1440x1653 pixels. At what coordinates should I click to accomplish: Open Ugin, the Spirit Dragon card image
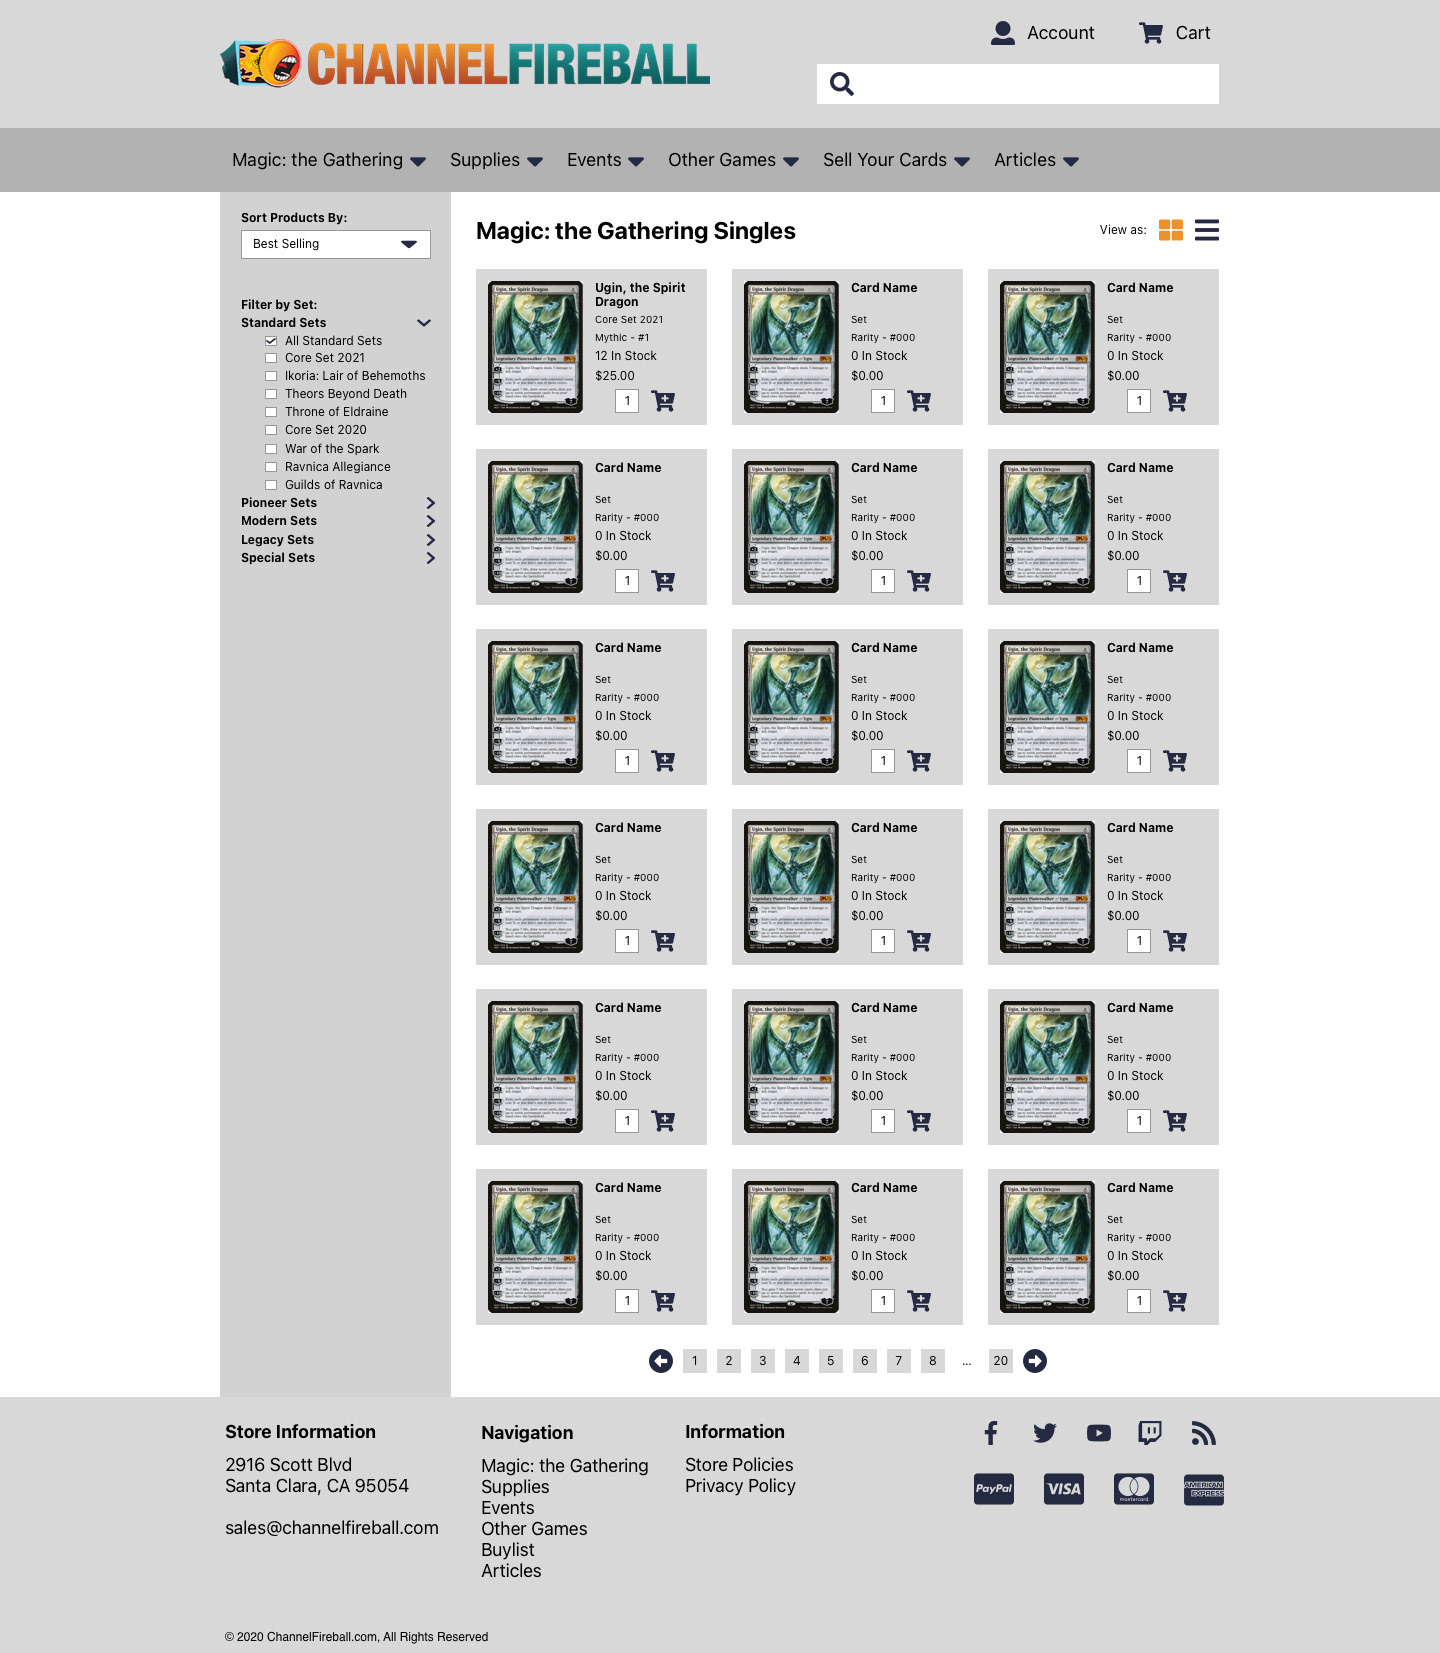click(535, 347)
